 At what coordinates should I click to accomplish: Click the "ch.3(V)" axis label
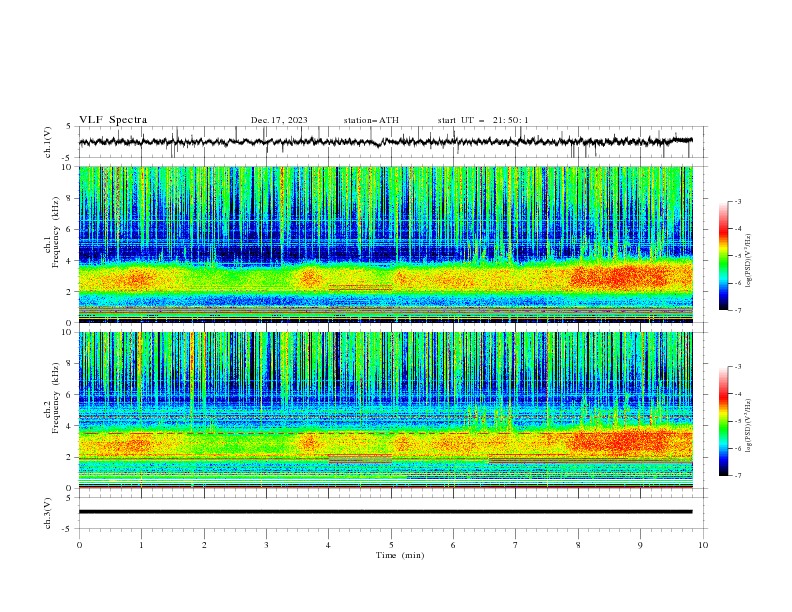[48, 513]
